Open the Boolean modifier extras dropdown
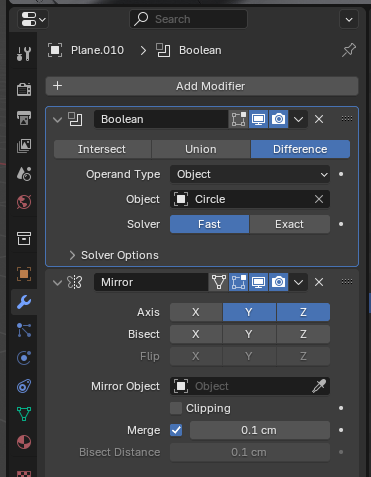 coord(298,119)
